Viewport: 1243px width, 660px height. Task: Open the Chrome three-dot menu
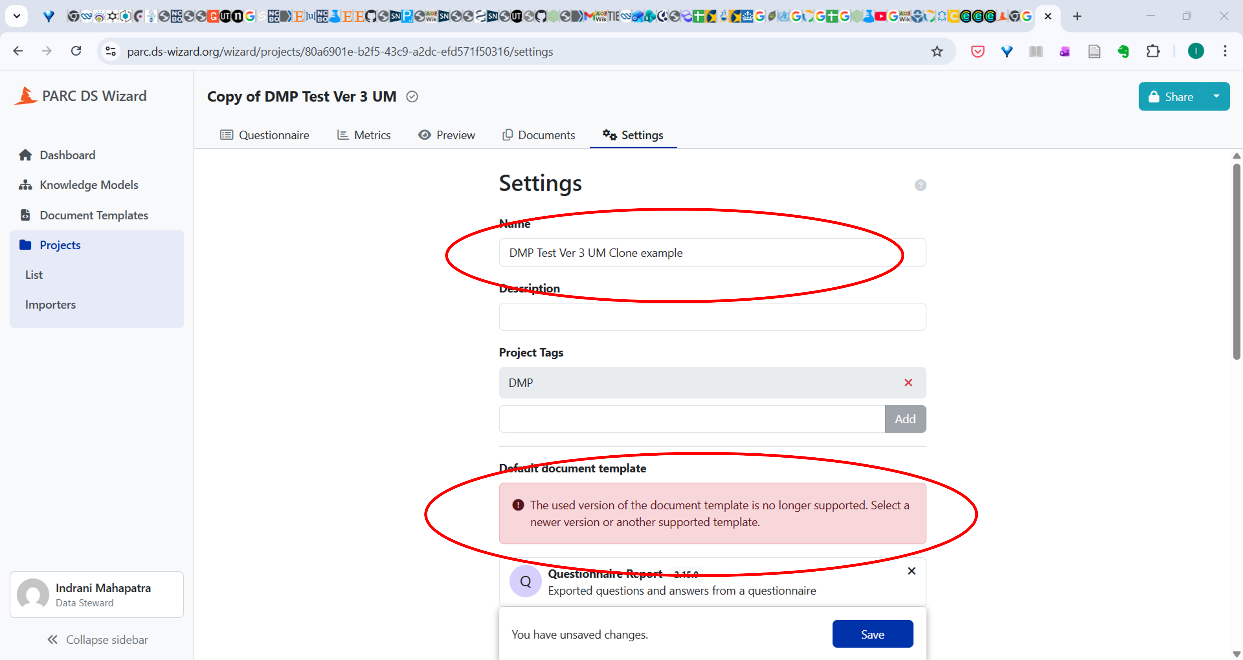point(1225,51)
